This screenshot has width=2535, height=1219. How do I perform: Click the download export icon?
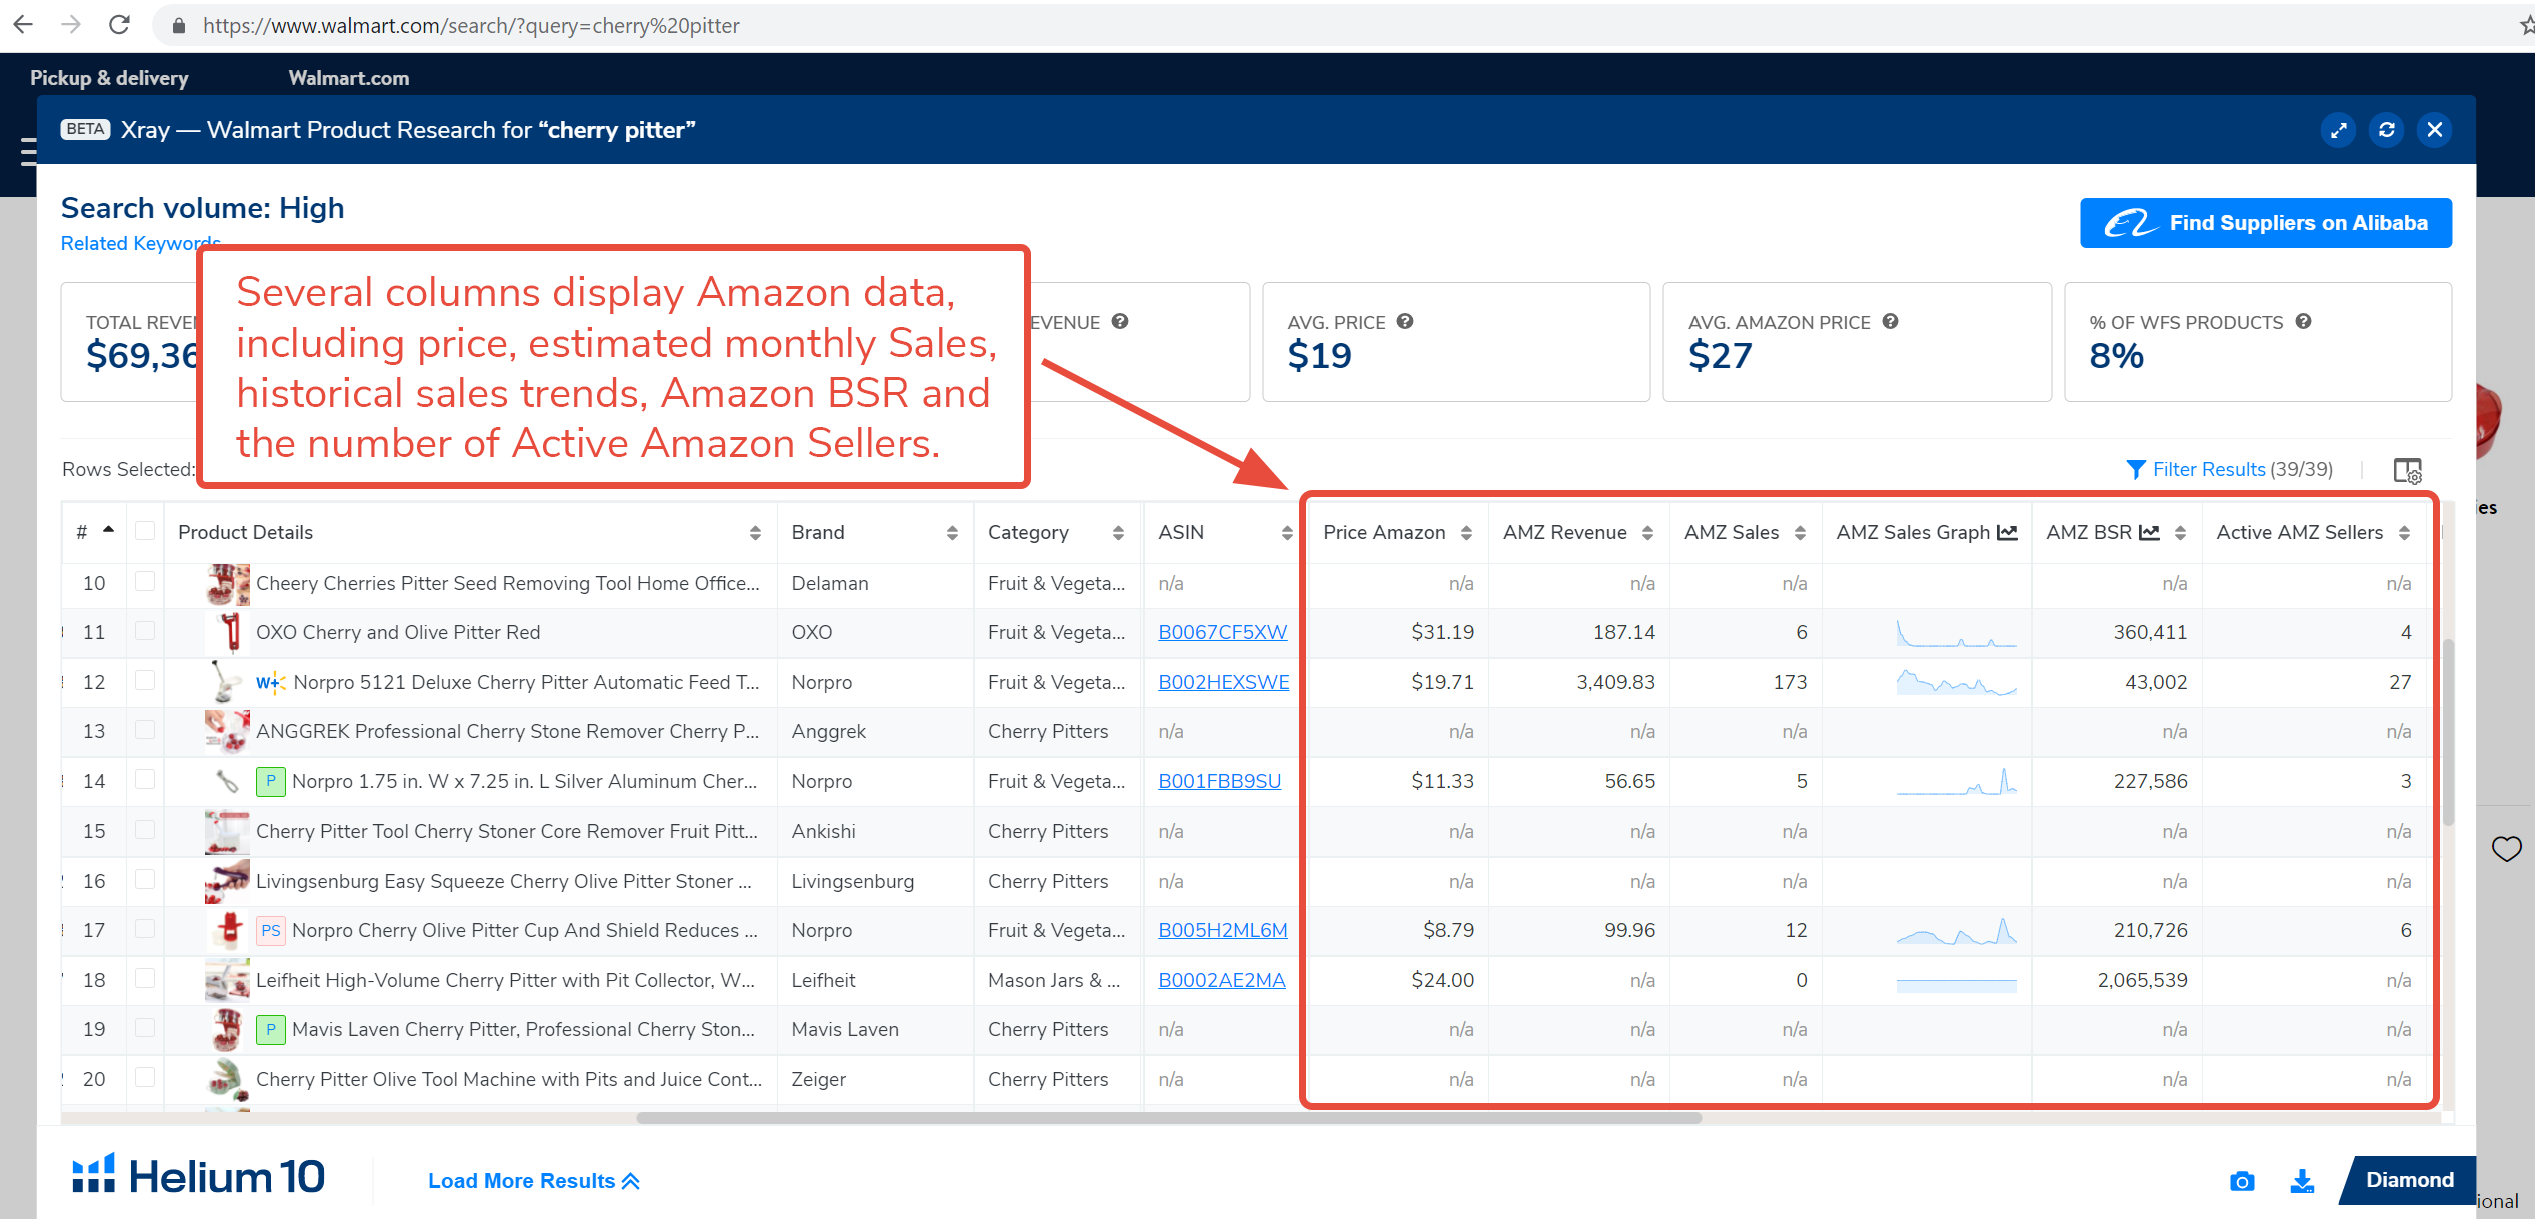pyautogui.click(x=2302, y=1181)
